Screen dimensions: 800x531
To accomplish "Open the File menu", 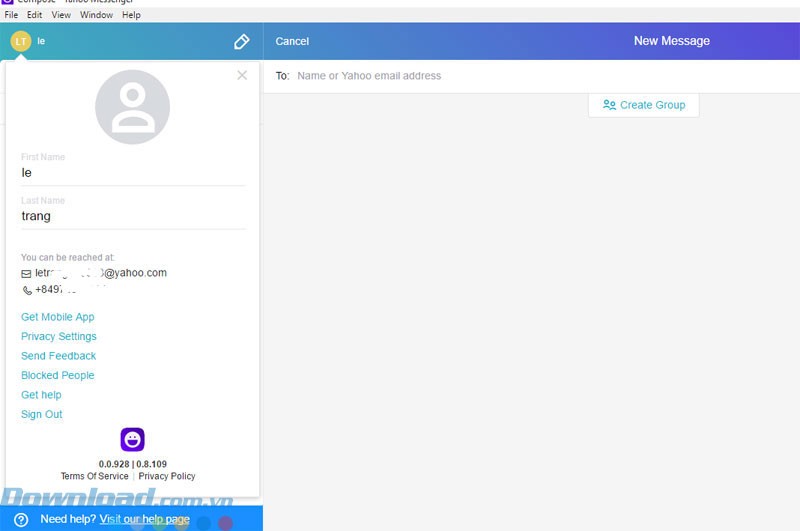I will (12, 15).
